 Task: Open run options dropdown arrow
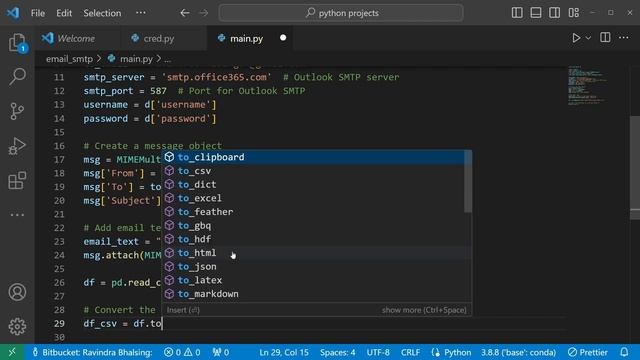588,38
